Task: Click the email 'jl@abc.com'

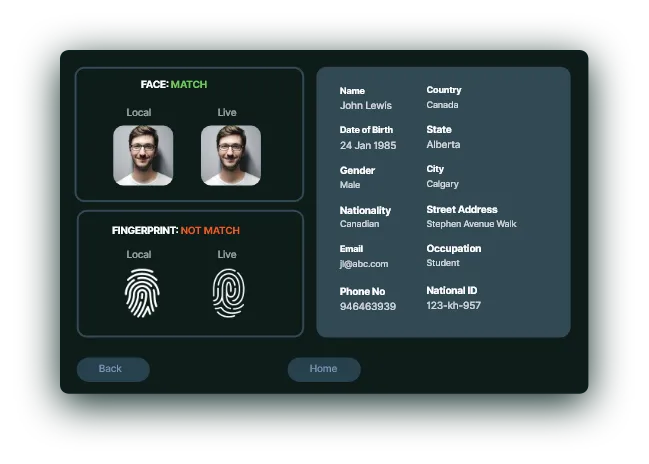Action: 364,264
